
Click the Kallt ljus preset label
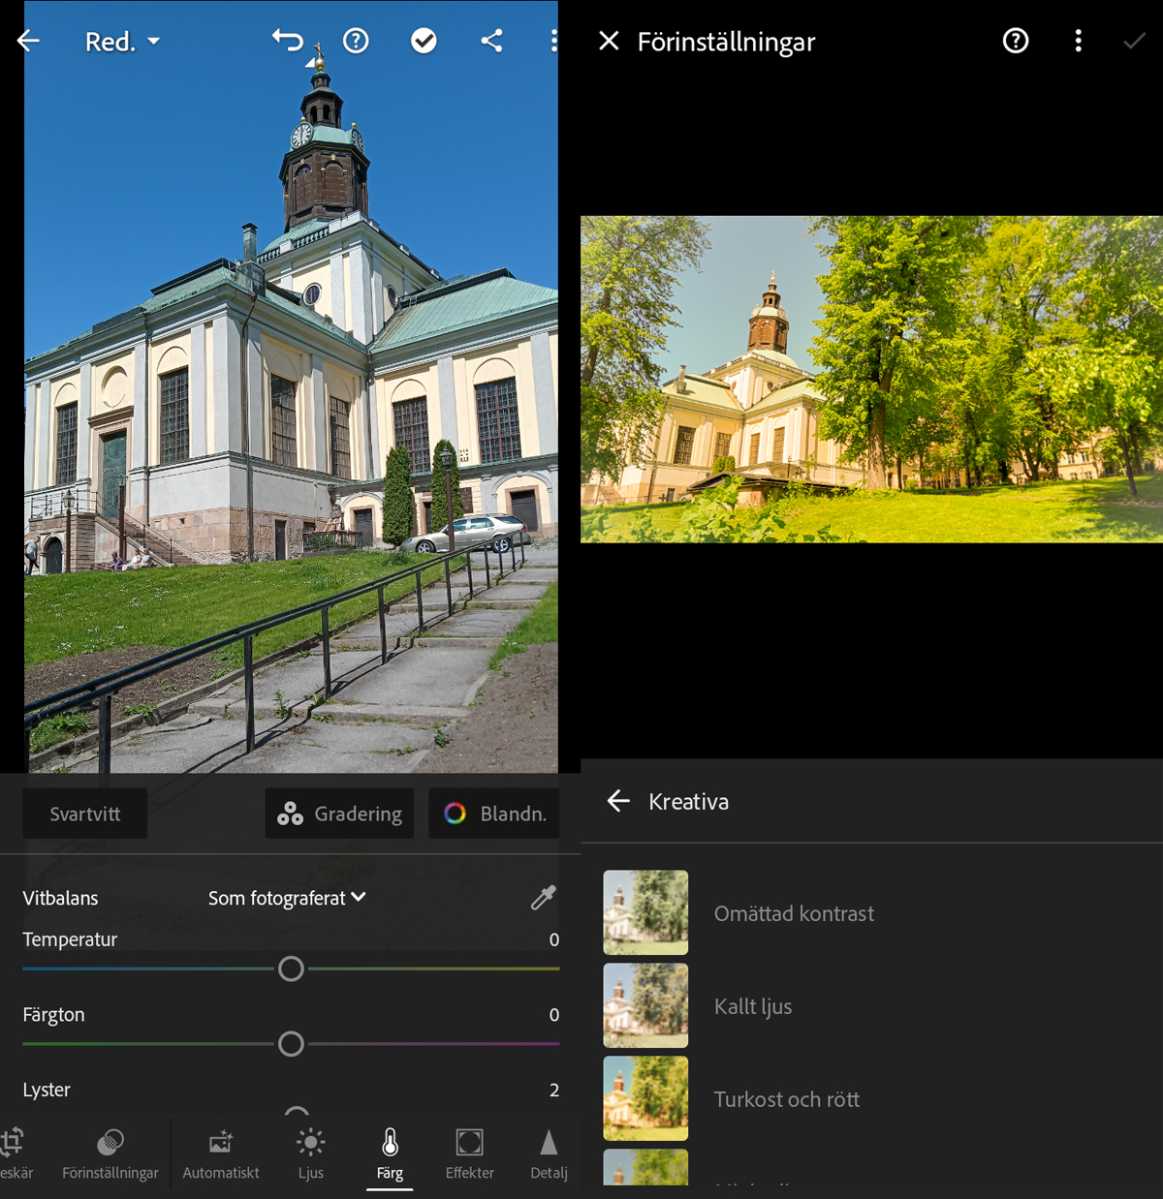click(x=753, y=1006)
